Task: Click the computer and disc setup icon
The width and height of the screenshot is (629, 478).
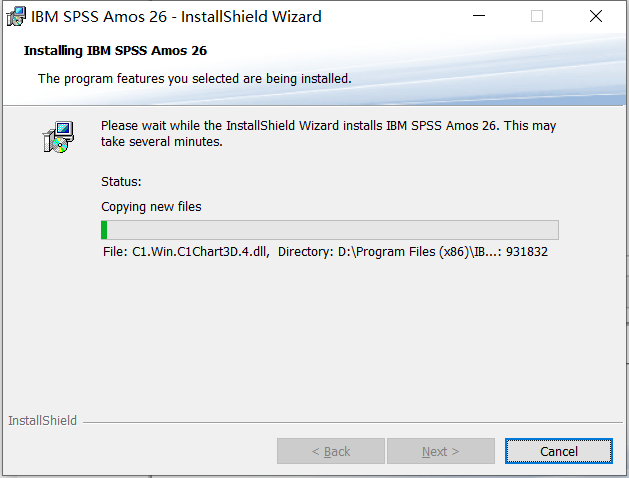Action: 58,137
